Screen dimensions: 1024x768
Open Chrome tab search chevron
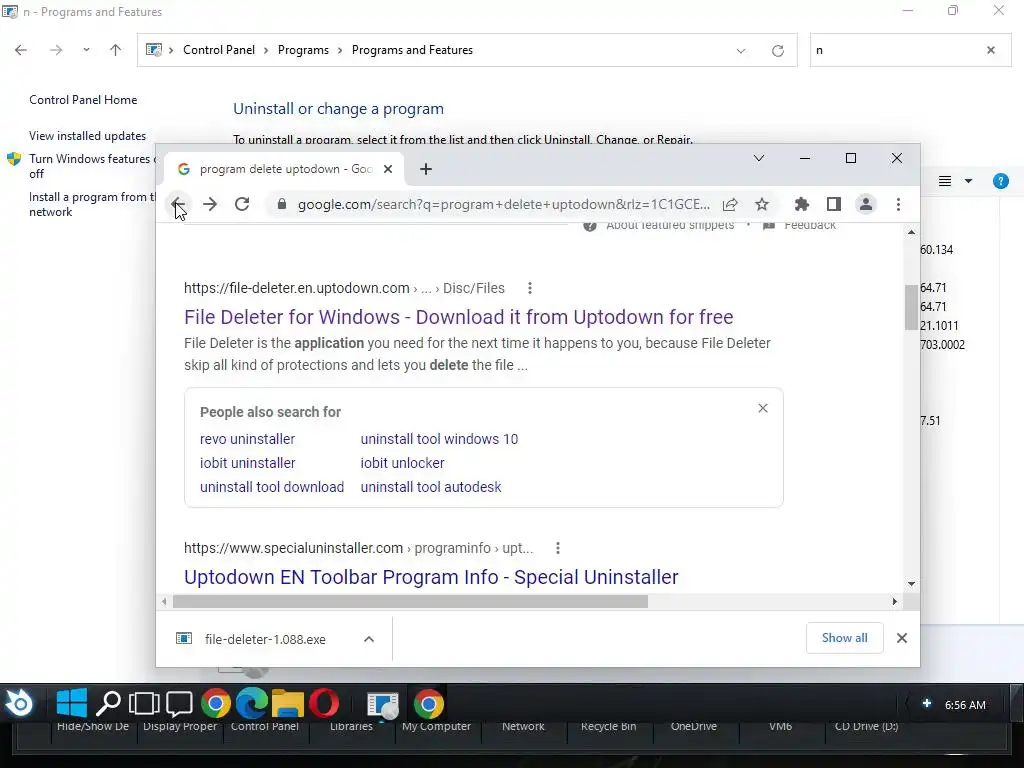(x=759, y=158)
